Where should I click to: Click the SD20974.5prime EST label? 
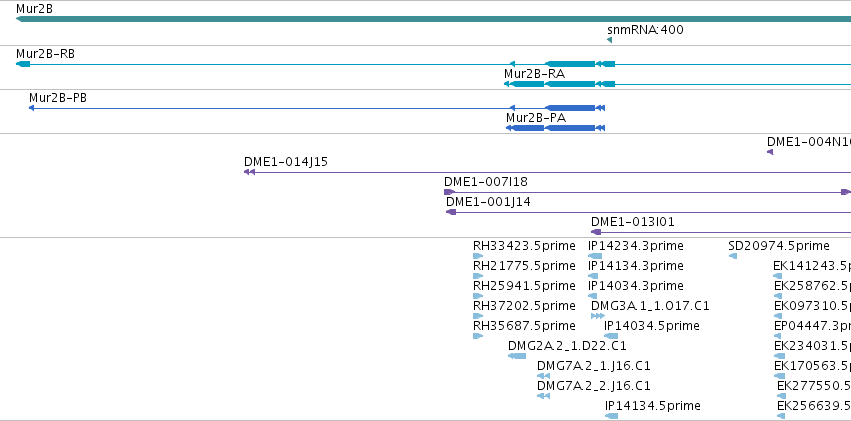click(779, 246)
